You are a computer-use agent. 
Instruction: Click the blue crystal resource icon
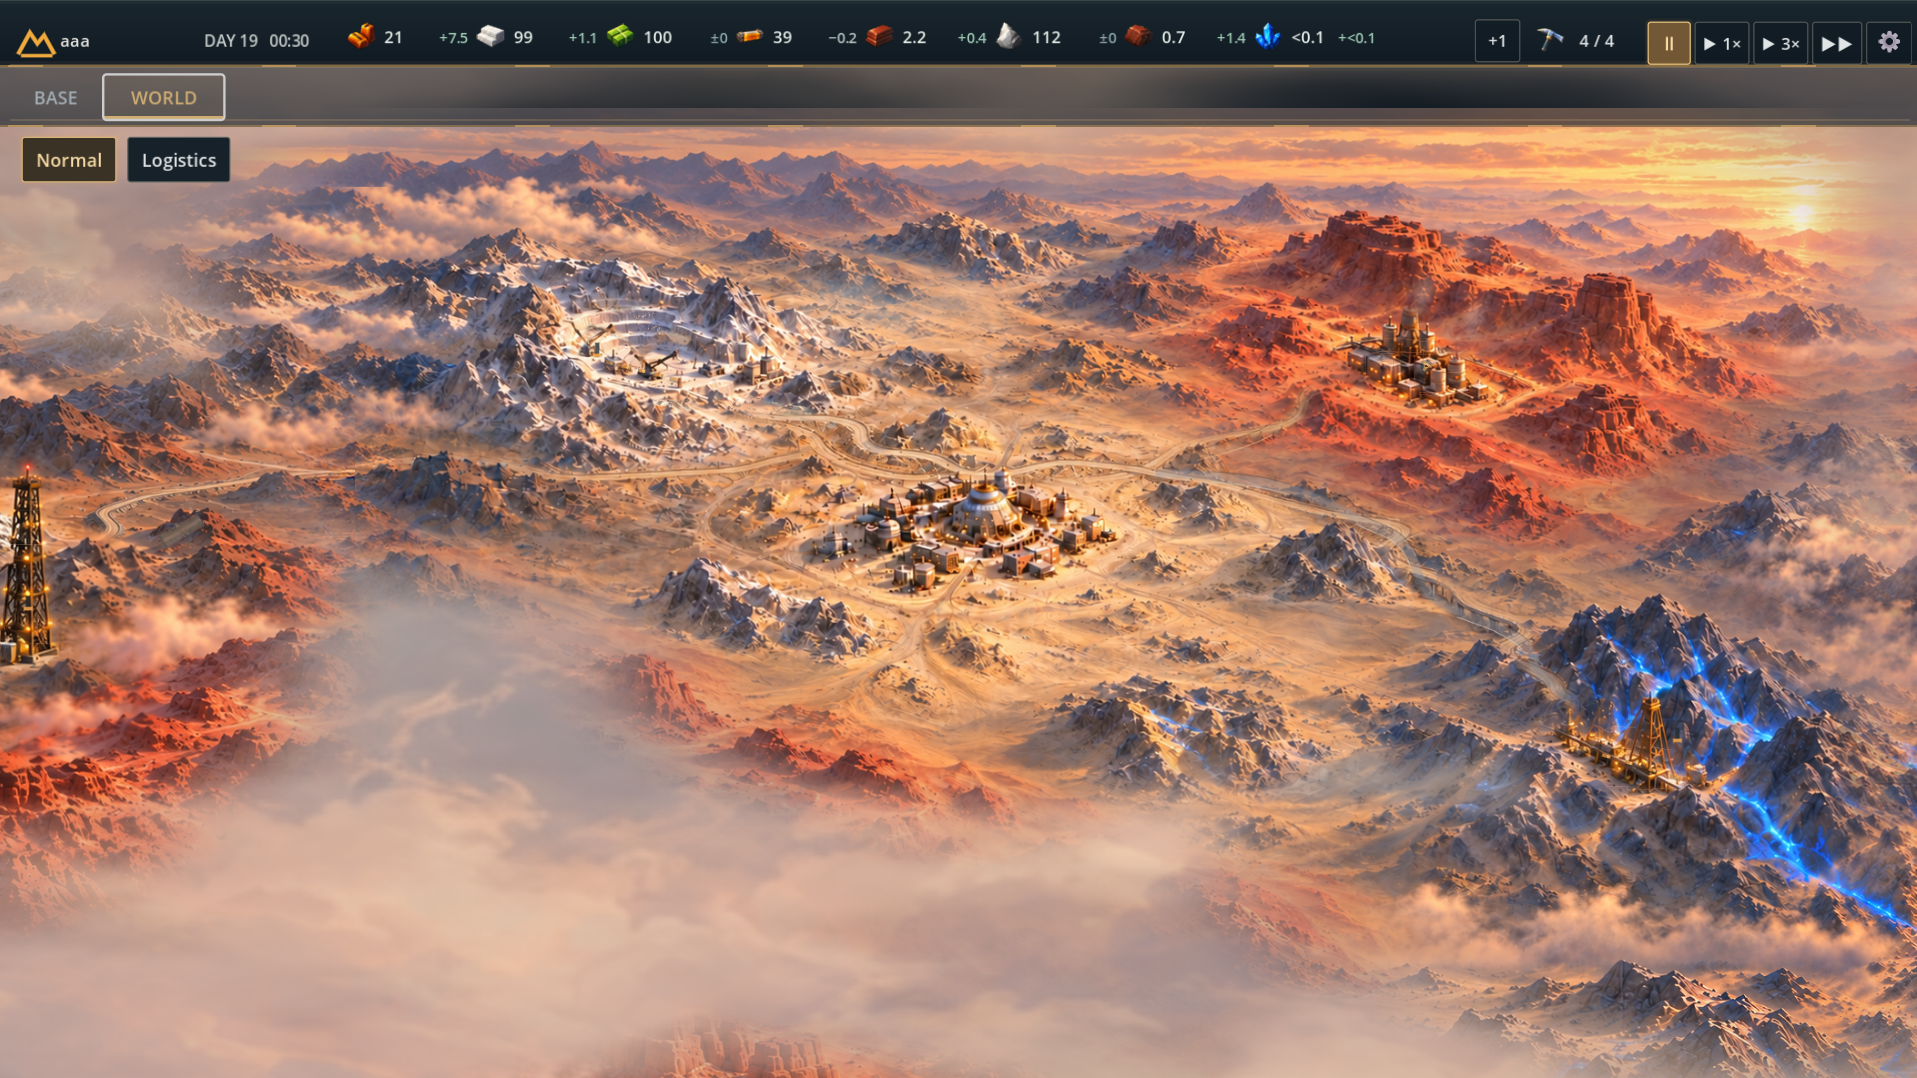click(x=1268, y=38)
